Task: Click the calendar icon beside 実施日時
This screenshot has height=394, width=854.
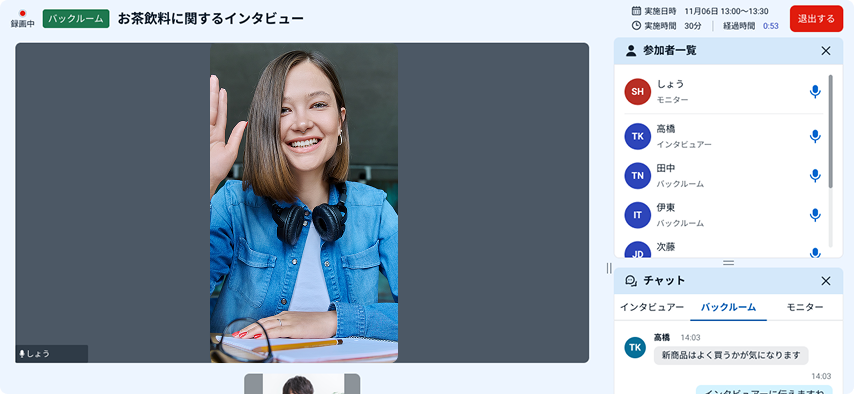Action: pos(636,11)
